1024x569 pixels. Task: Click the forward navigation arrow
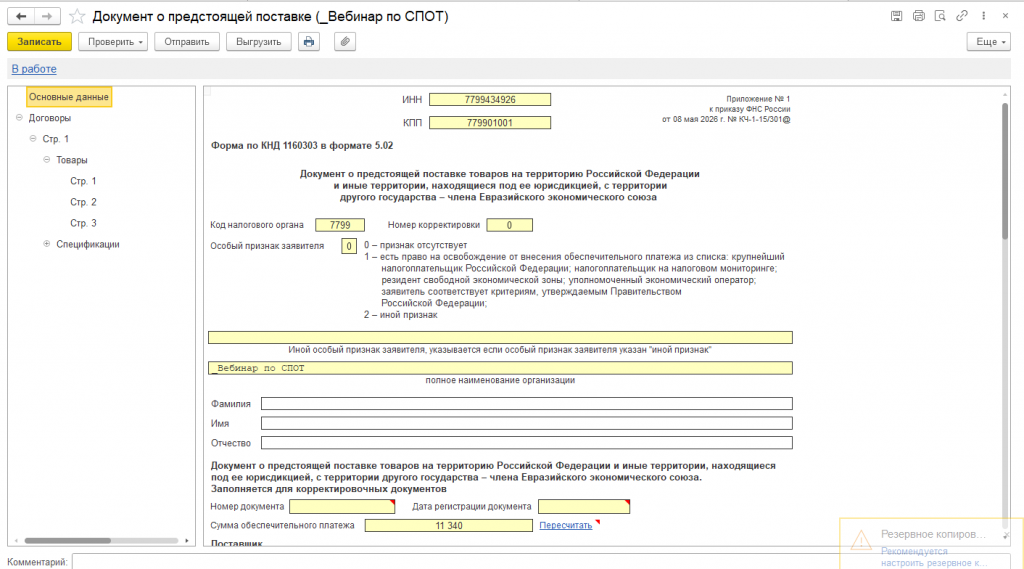pos(47,16)
